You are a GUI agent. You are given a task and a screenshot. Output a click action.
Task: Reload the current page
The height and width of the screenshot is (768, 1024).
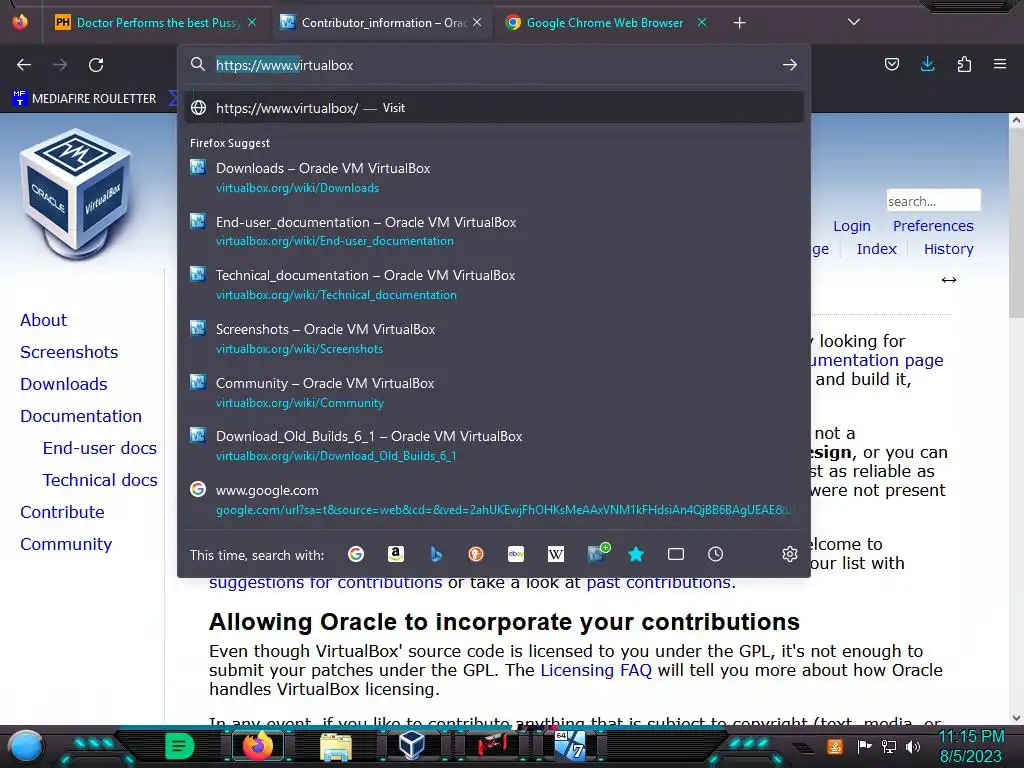click(x=96, y=65)
